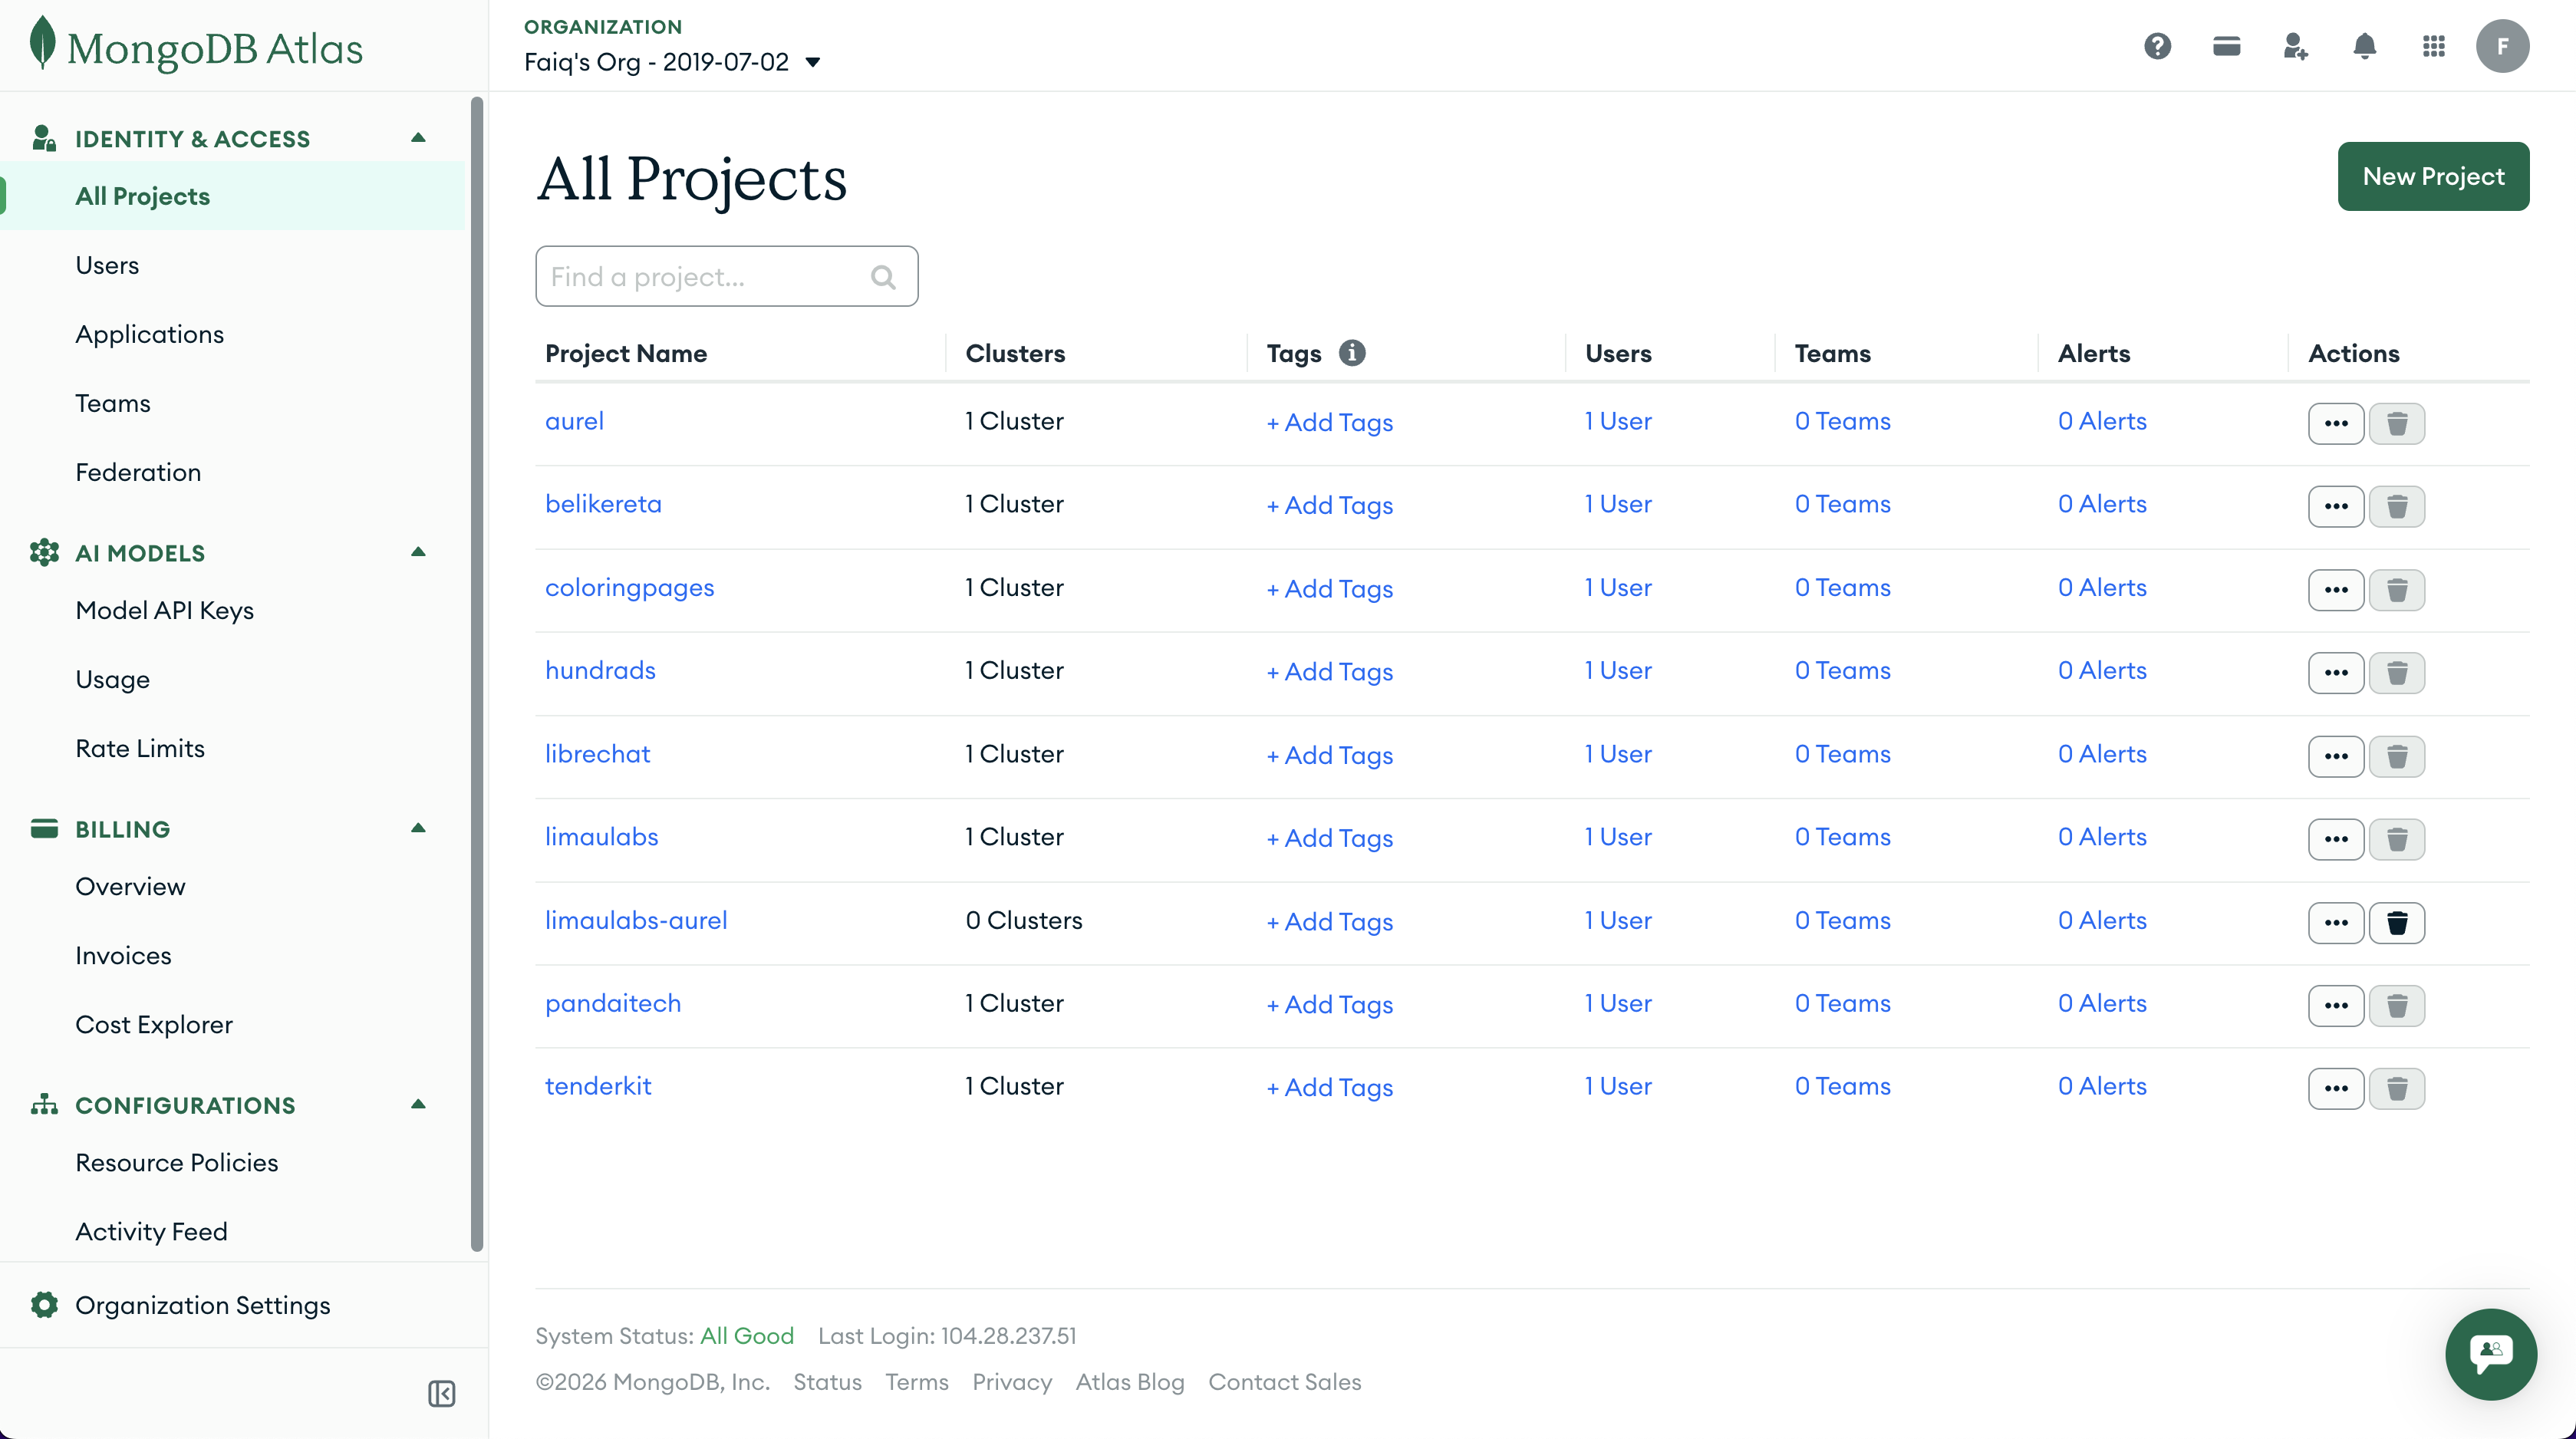Open the support chat bubble icon

tap(2490, 1354)
